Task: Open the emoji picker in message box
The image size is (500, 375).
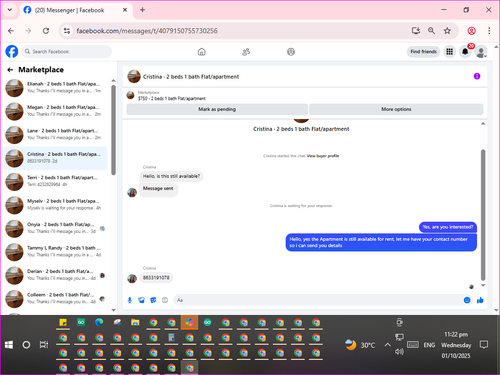Action: click(467, 300)
